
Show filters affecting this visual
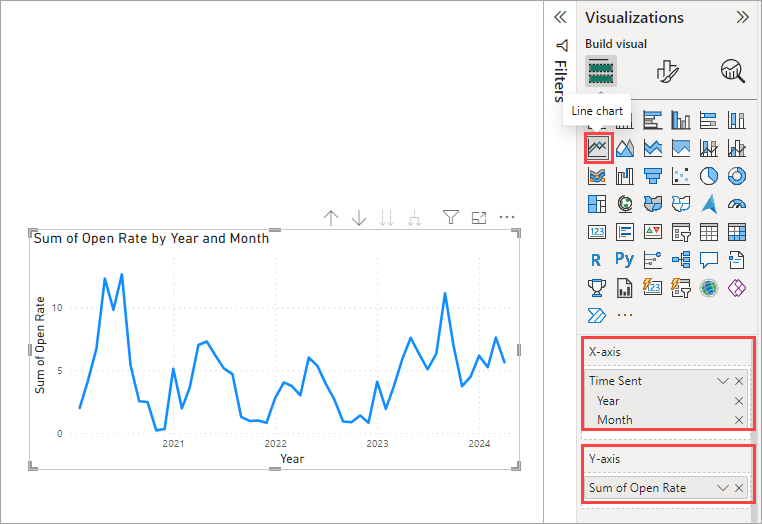tap(451, 217)
